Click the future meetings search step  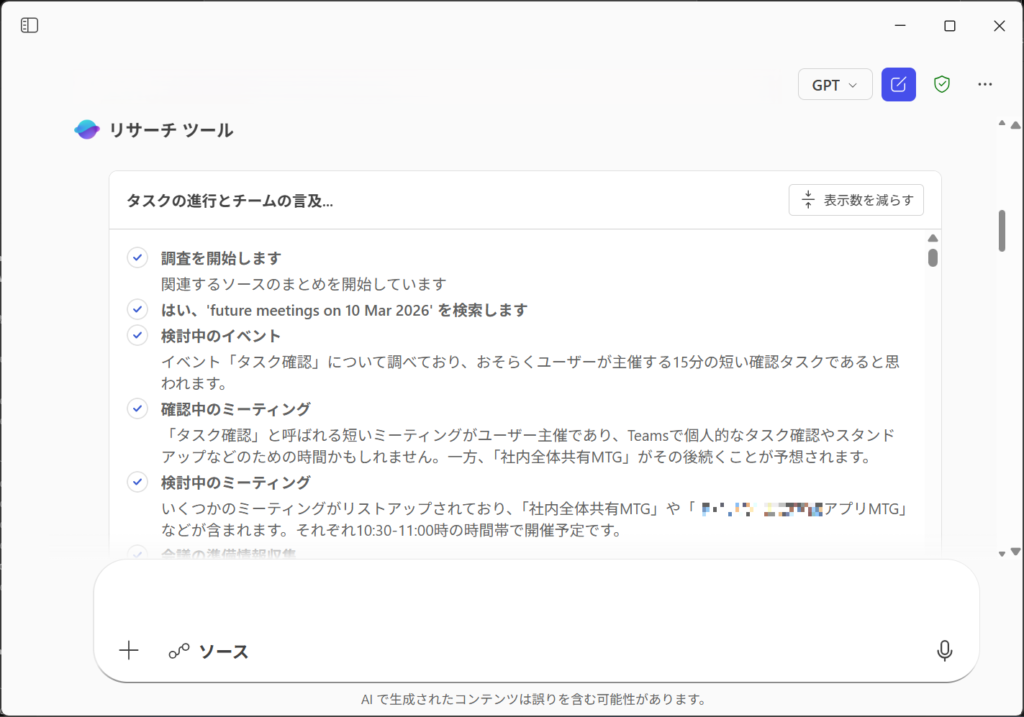pyautogui.click(x=344, y=310)
